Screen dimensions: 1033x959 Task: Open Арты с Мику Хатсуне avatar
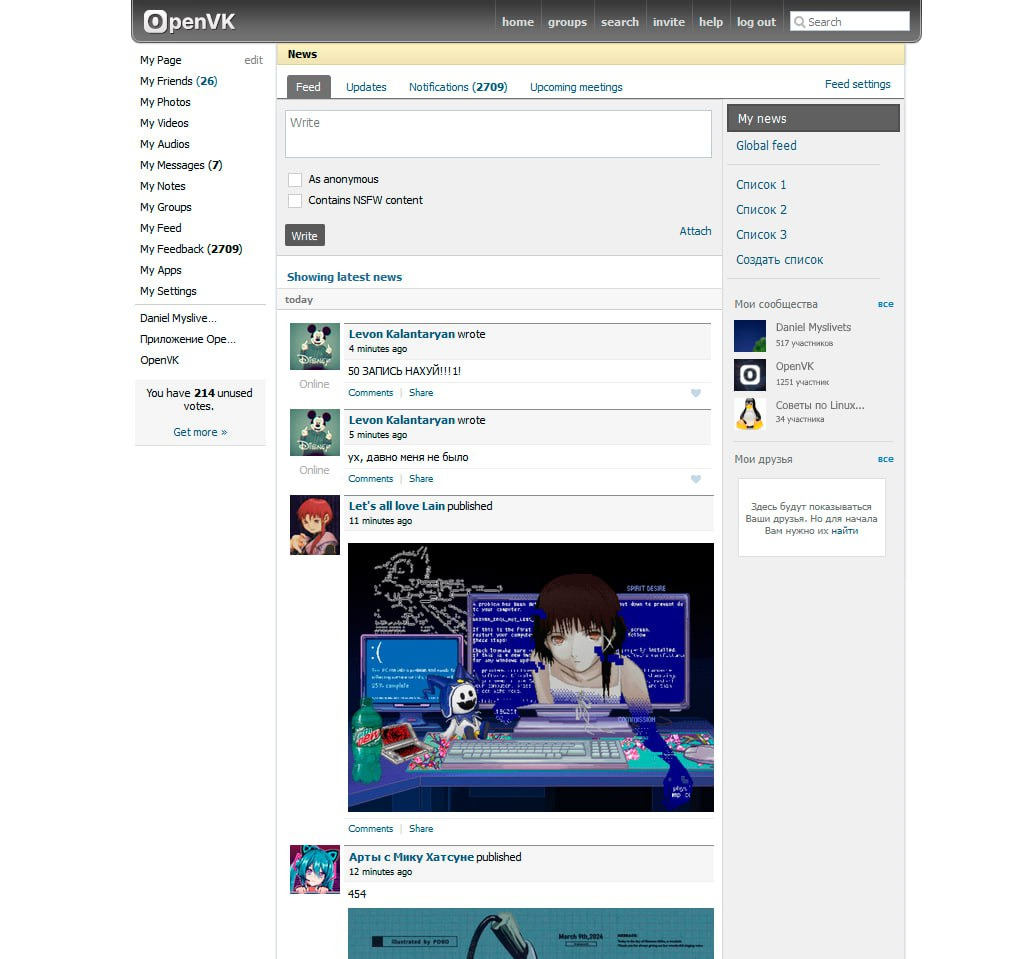click(315, 869)
